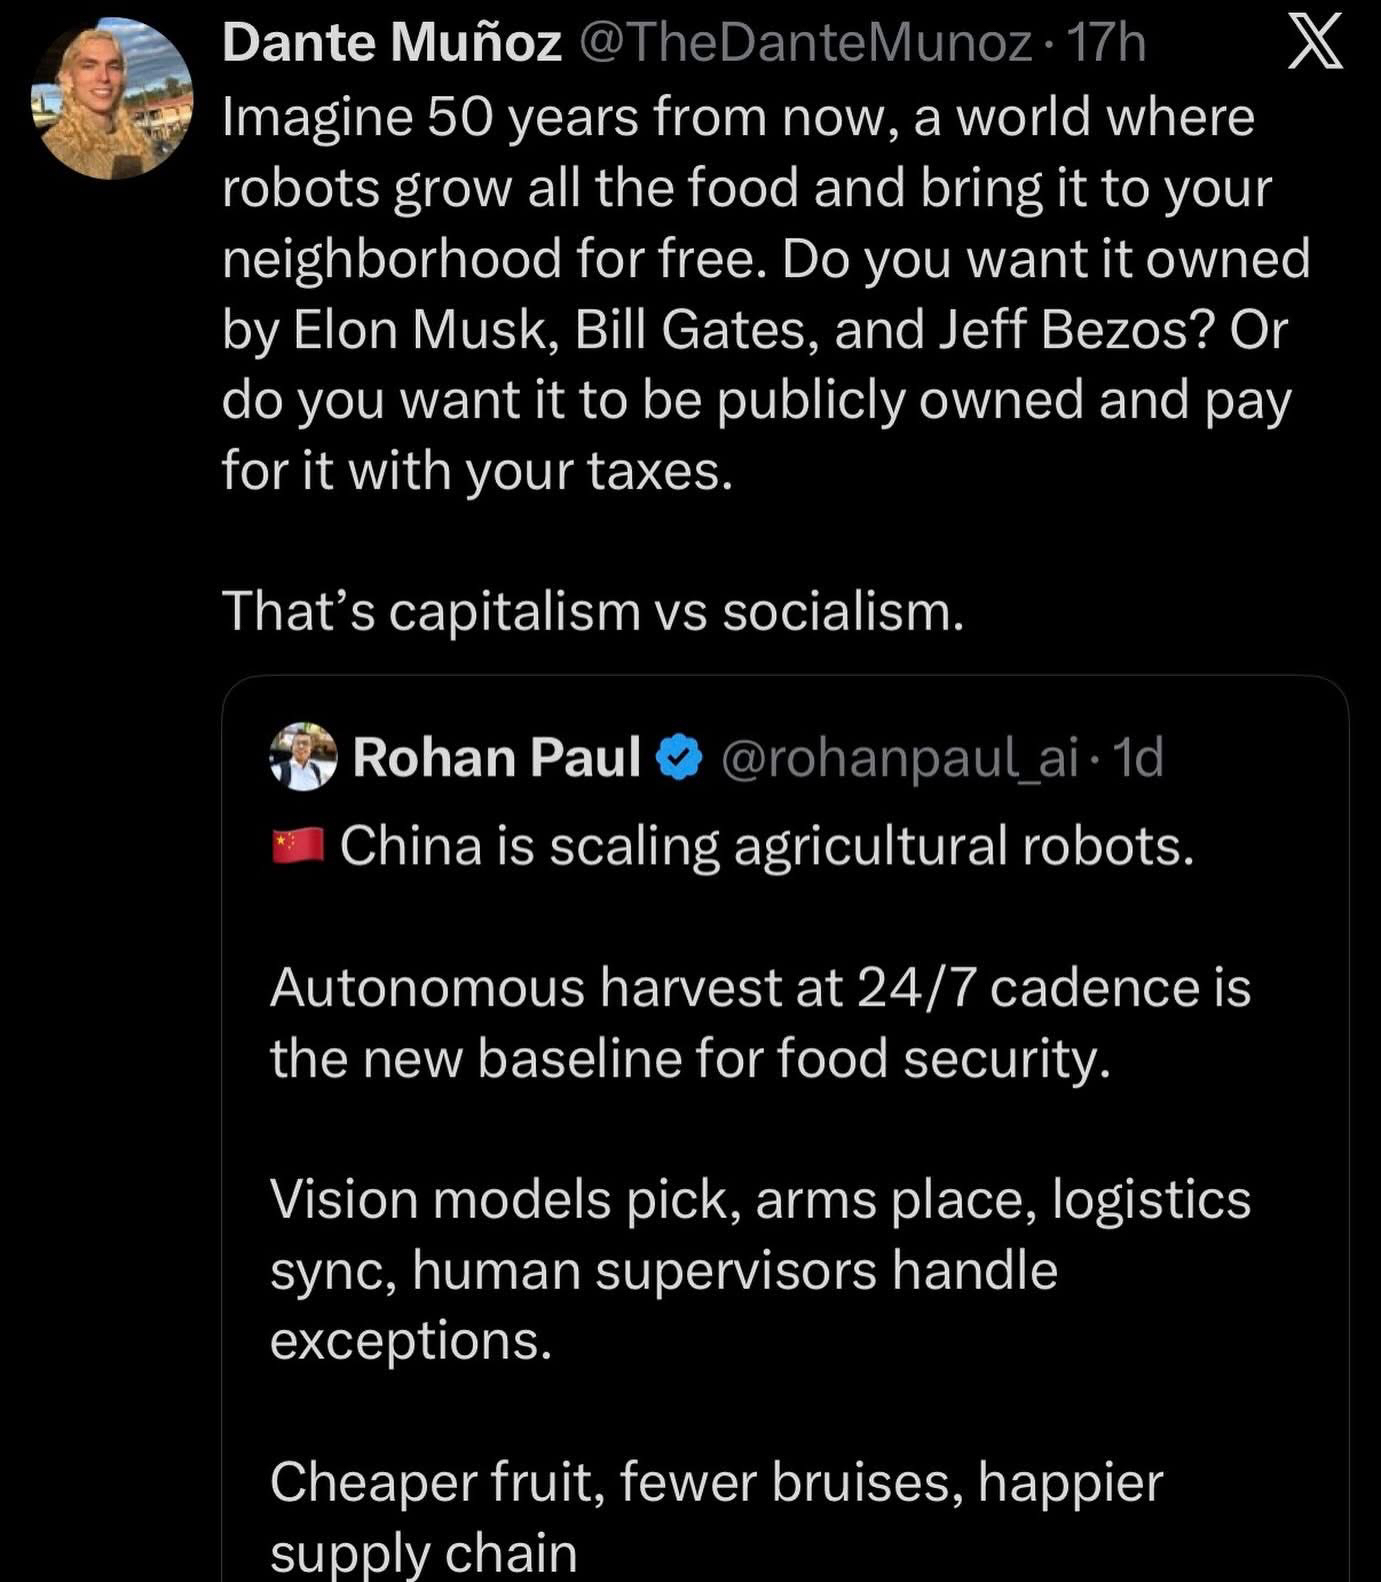Image resolution: width=1381 pixels, height=1582 pixels.
Task: Open the Rohan Paul display name
Action: point(496,757)
